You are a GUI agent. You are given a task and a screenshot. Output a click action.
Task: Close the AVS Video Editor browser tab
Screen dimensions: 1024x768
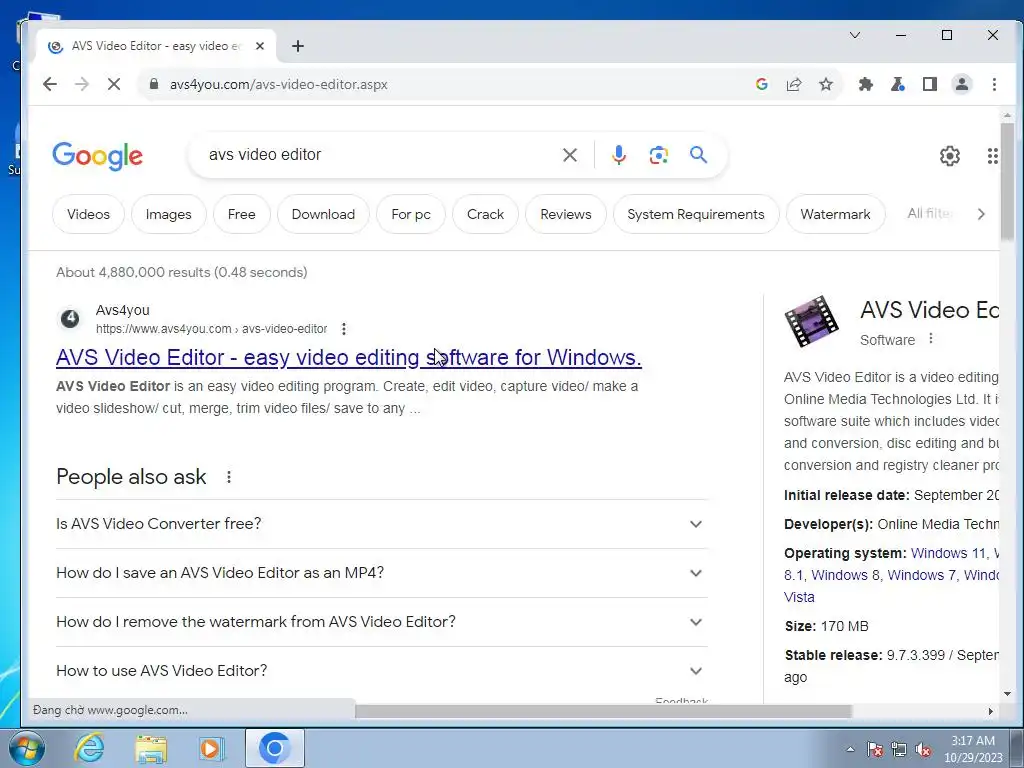coord(260,46)
